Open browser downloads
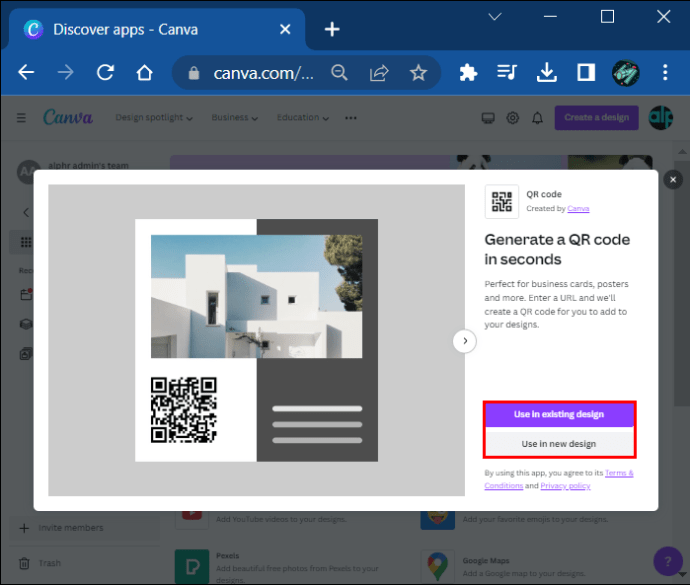 547,73
